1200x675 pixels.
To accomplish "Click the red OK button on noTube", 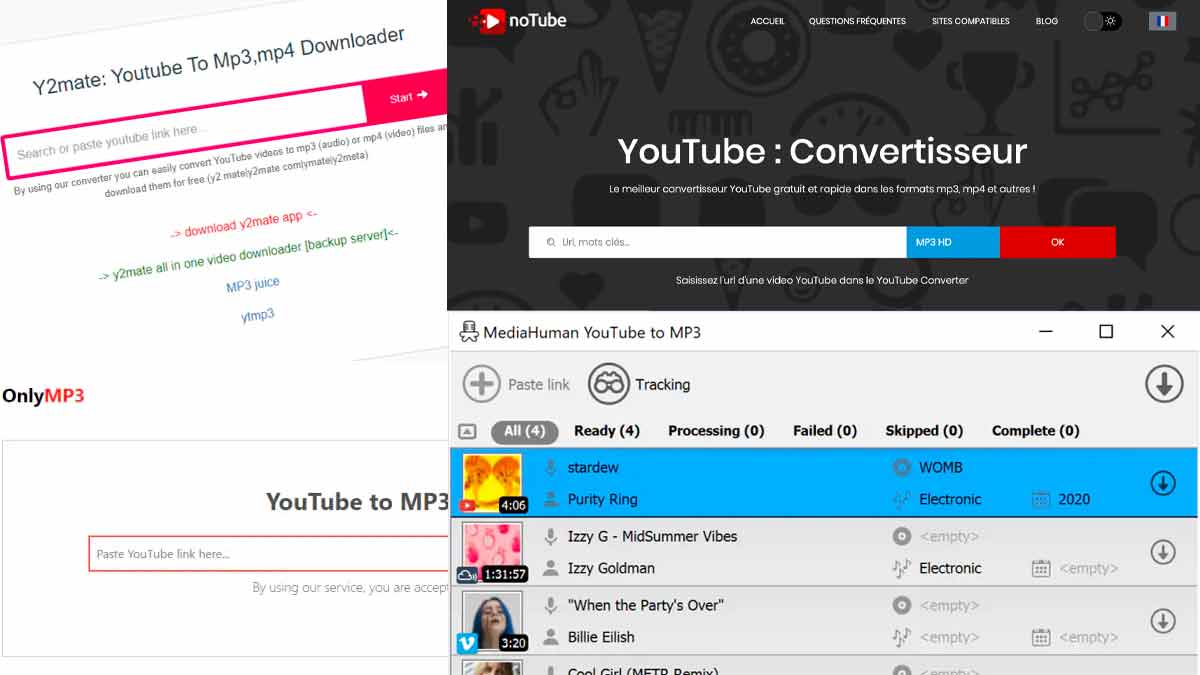I will [x=1057, y=241].
